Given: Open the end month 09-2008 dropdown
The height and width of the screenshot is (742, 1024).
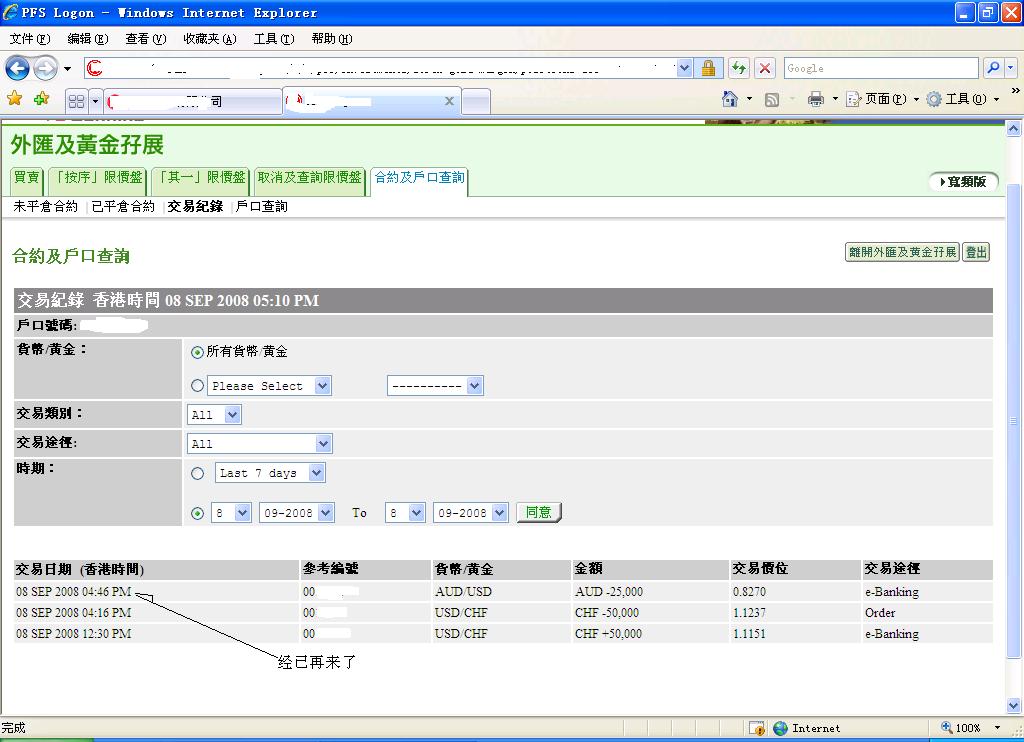Looking at the screenshot, I should [x=471, y=513].
